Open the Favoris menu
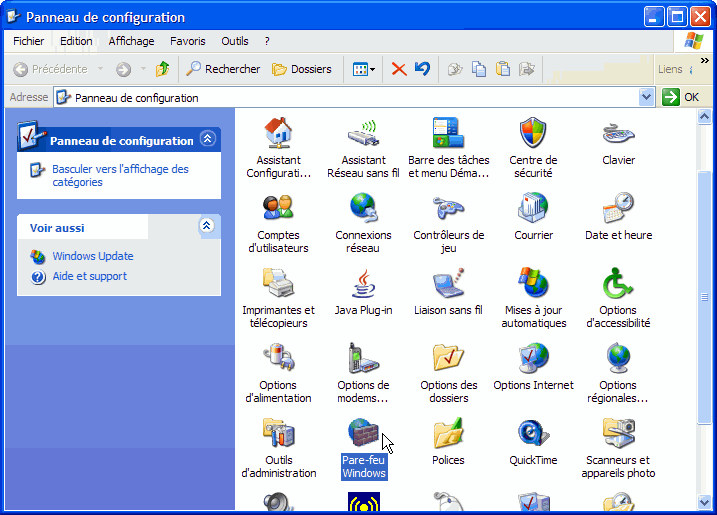The height and width of the screenshot is (515, 717). pyautogui.click(x=187, y=41)
